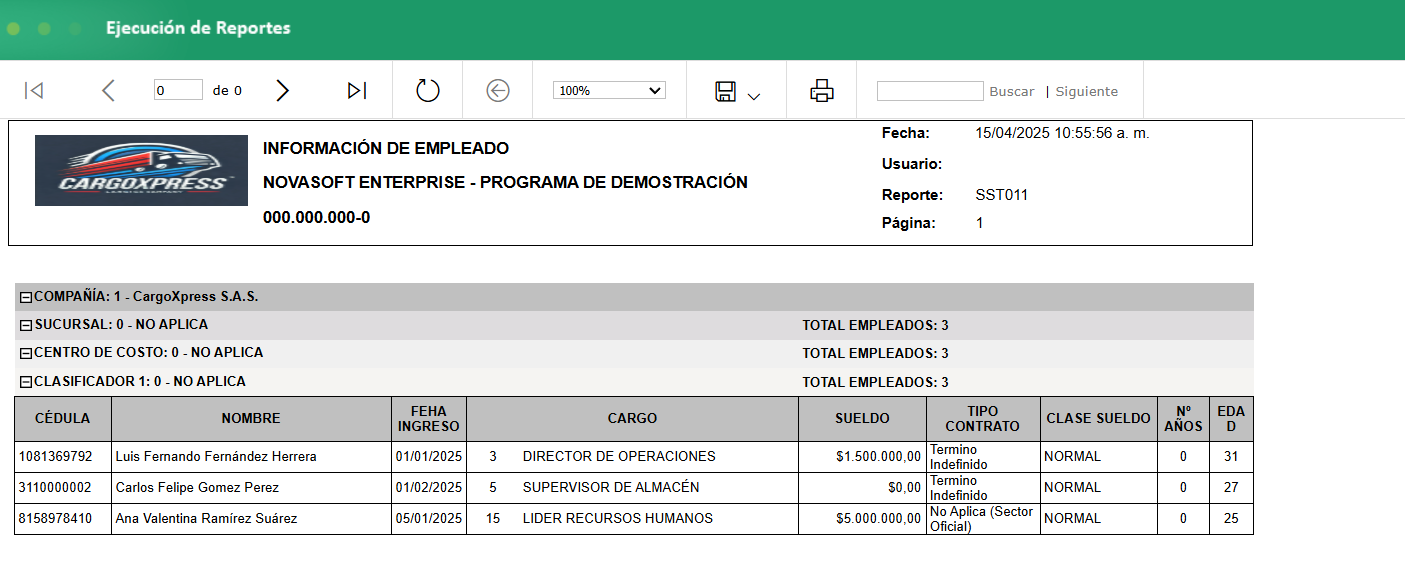
Task: Collapse the CENTRO DE COSTO group
Action: click(27, 353)
